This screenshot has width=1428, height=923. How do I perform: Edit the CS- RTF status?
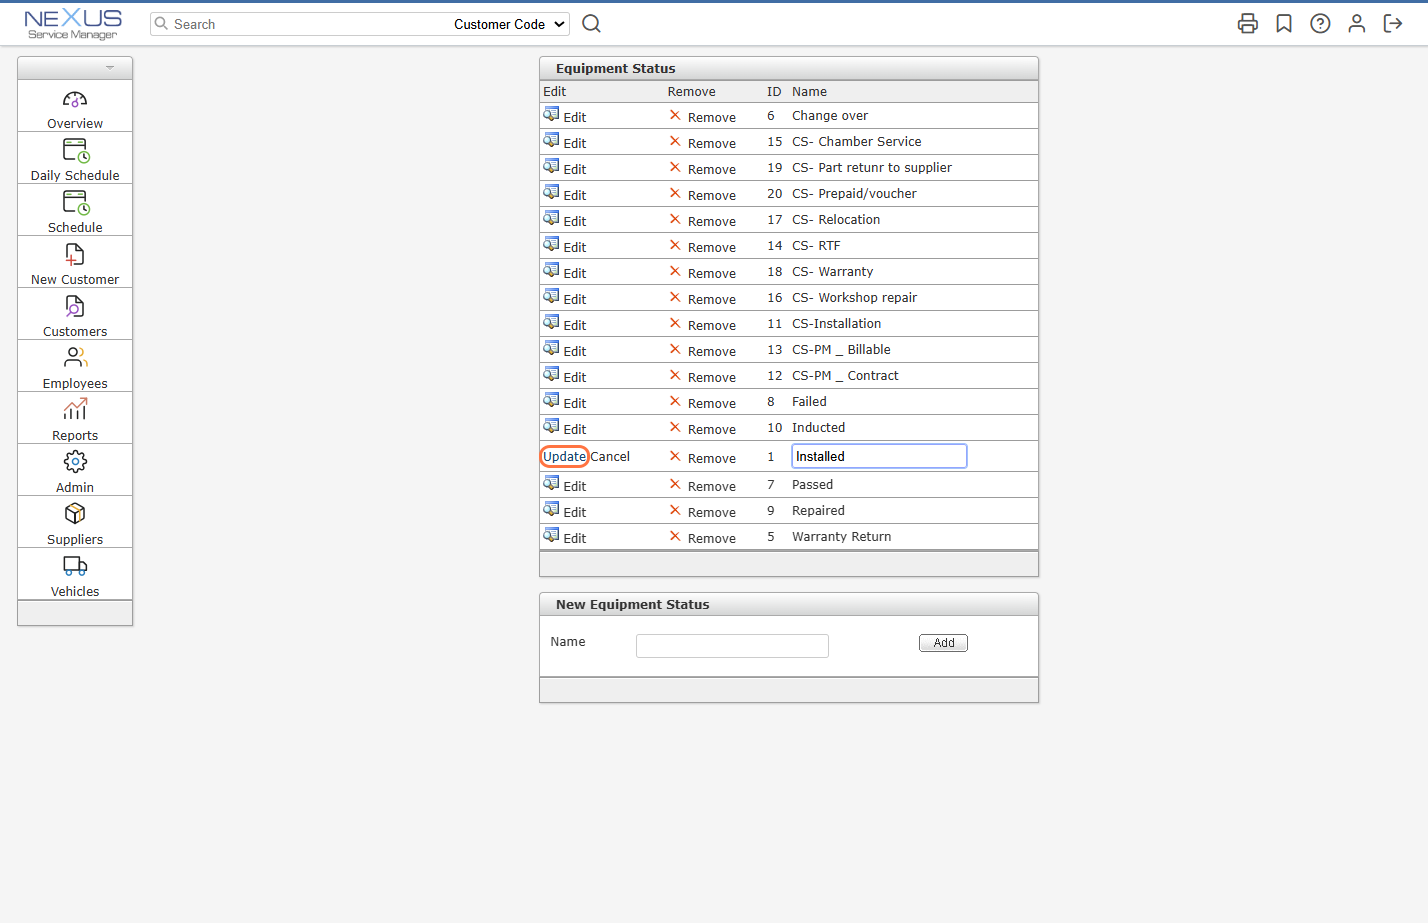(565, 246)
